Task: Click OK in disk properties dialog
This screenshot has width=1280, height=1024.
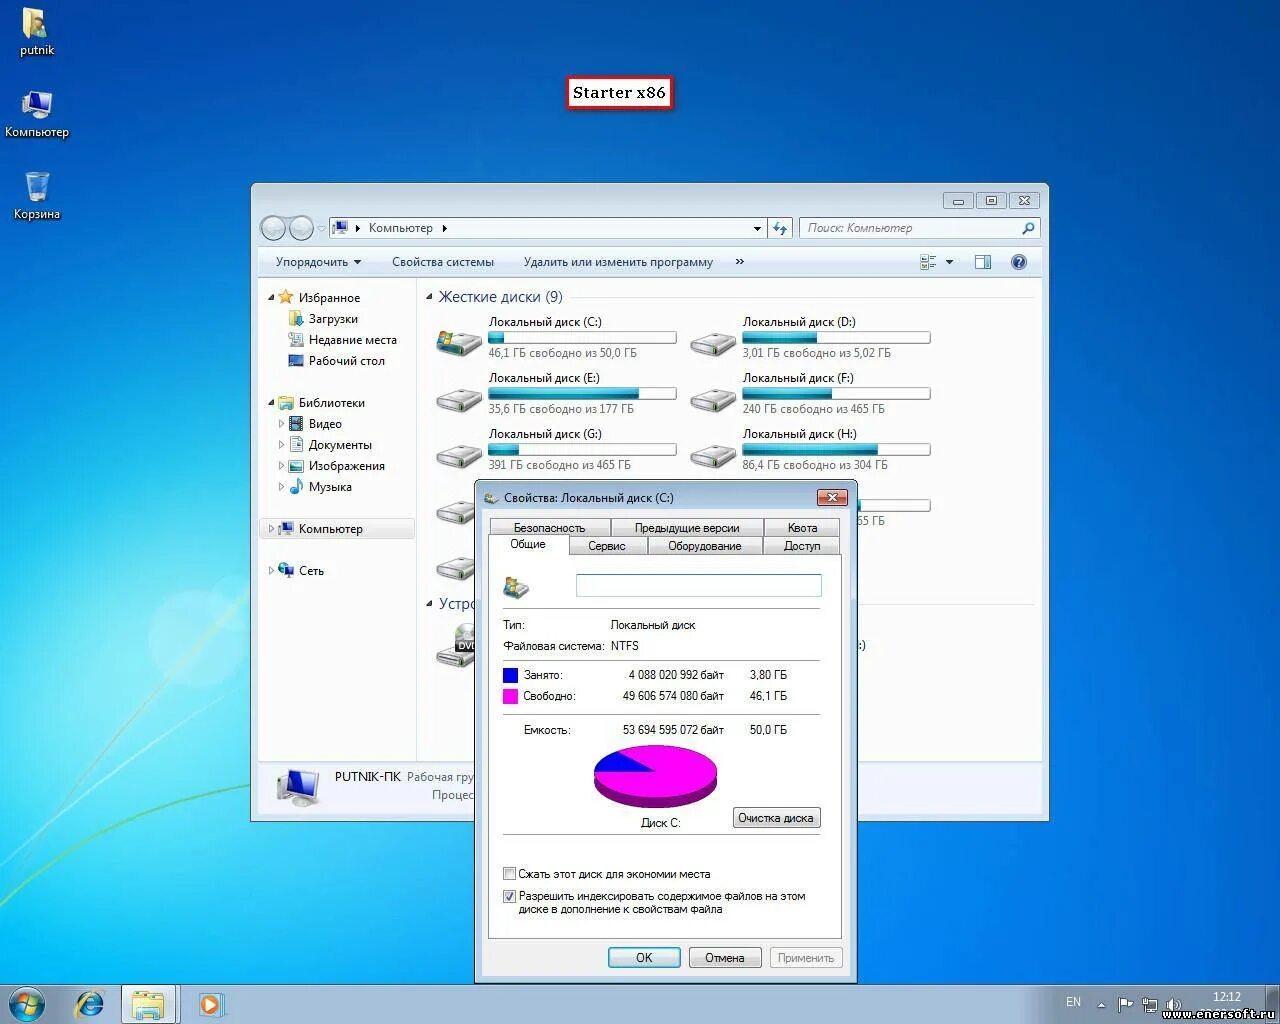Action: (644, 957)
